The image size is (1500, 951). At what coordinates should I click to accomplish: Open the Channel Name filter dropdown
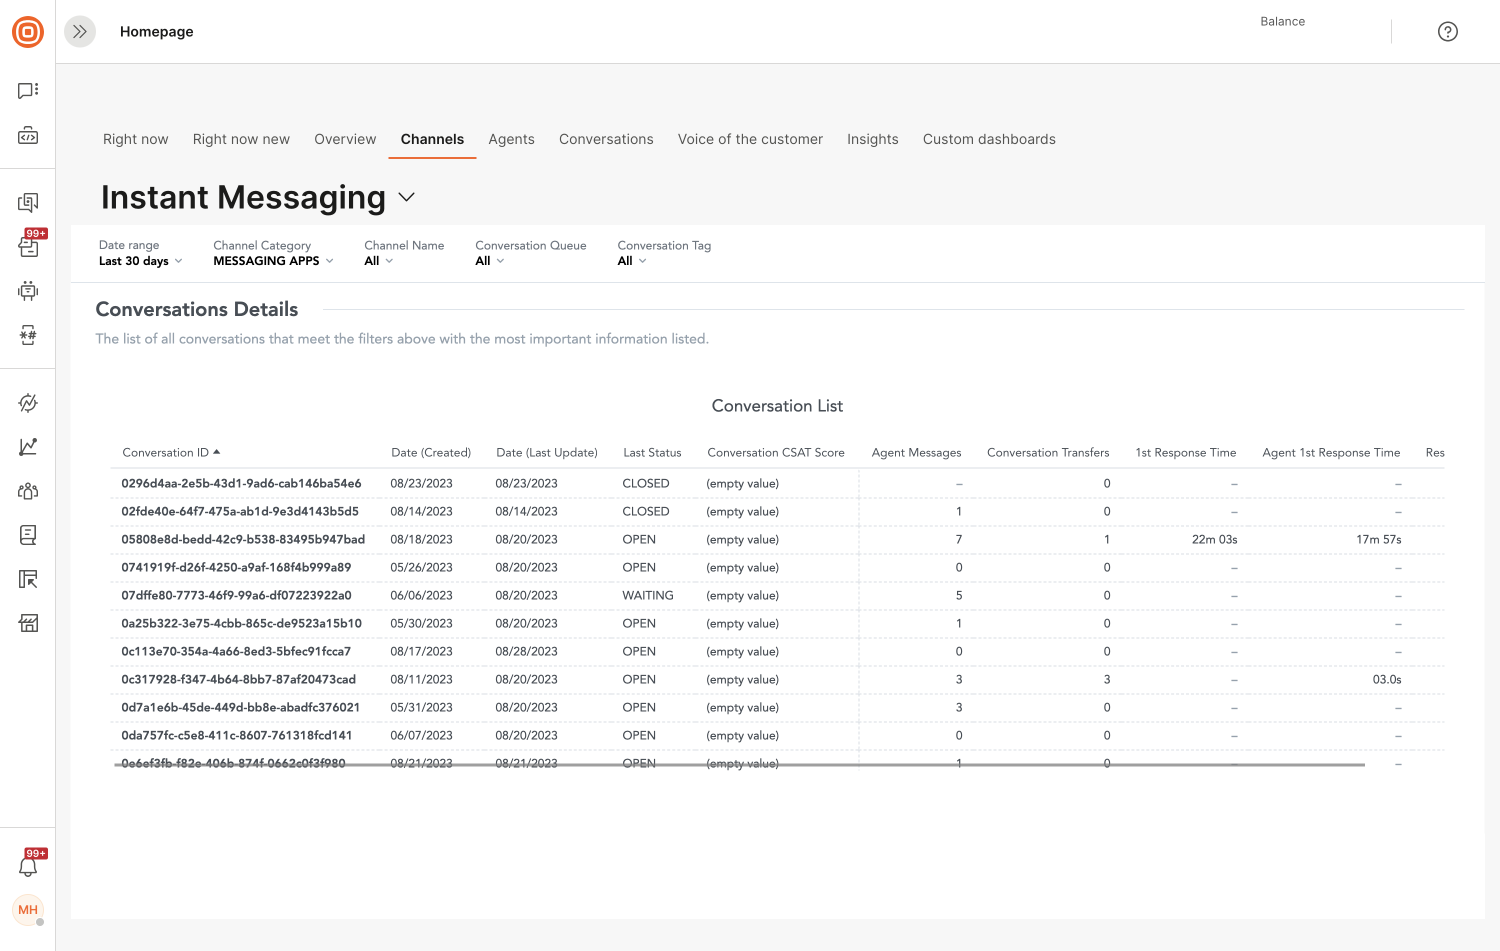click(379, 261)
